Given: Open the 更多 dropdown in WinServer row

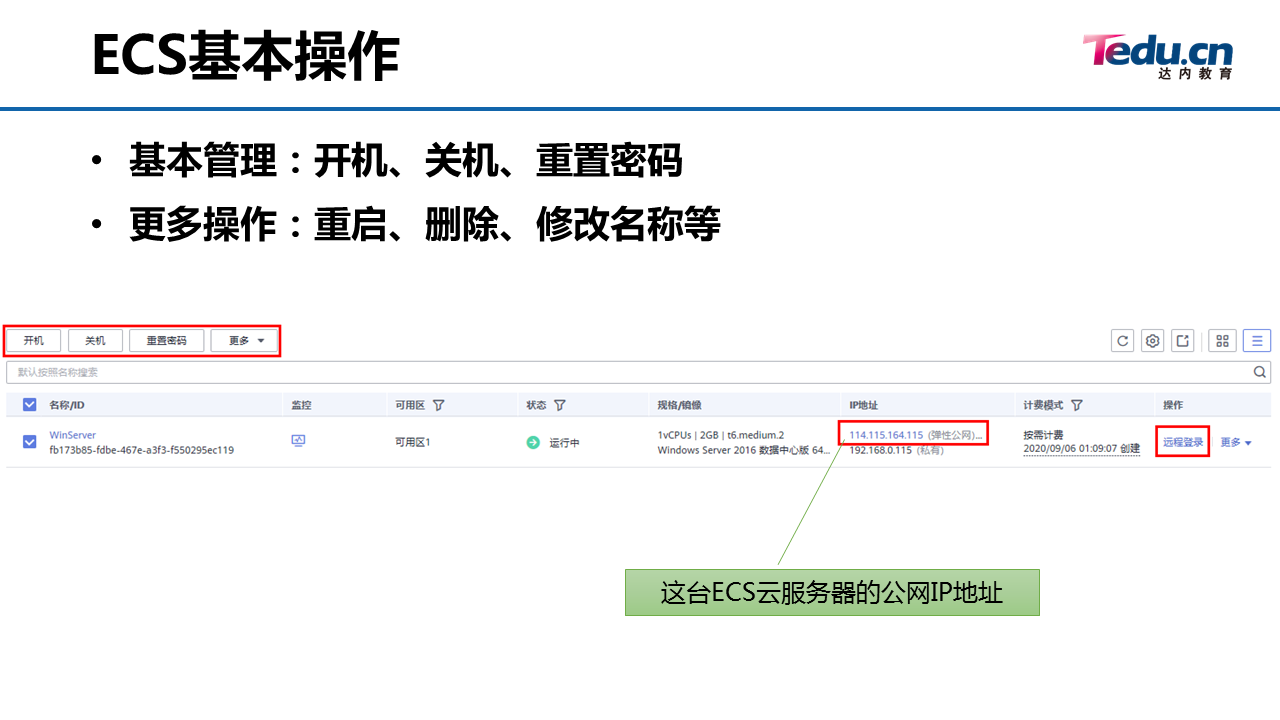Looking at the screenshot, I should pos(1234,441).
